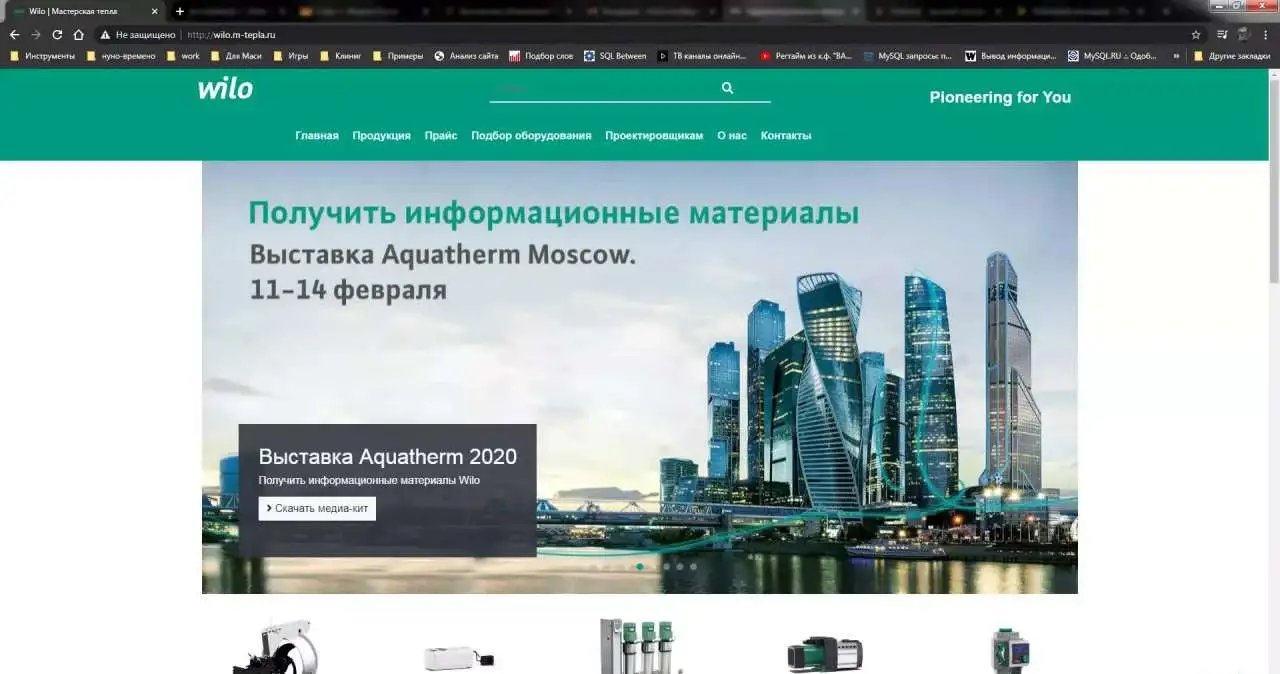Open the browser home page icon

click(79, 34)
